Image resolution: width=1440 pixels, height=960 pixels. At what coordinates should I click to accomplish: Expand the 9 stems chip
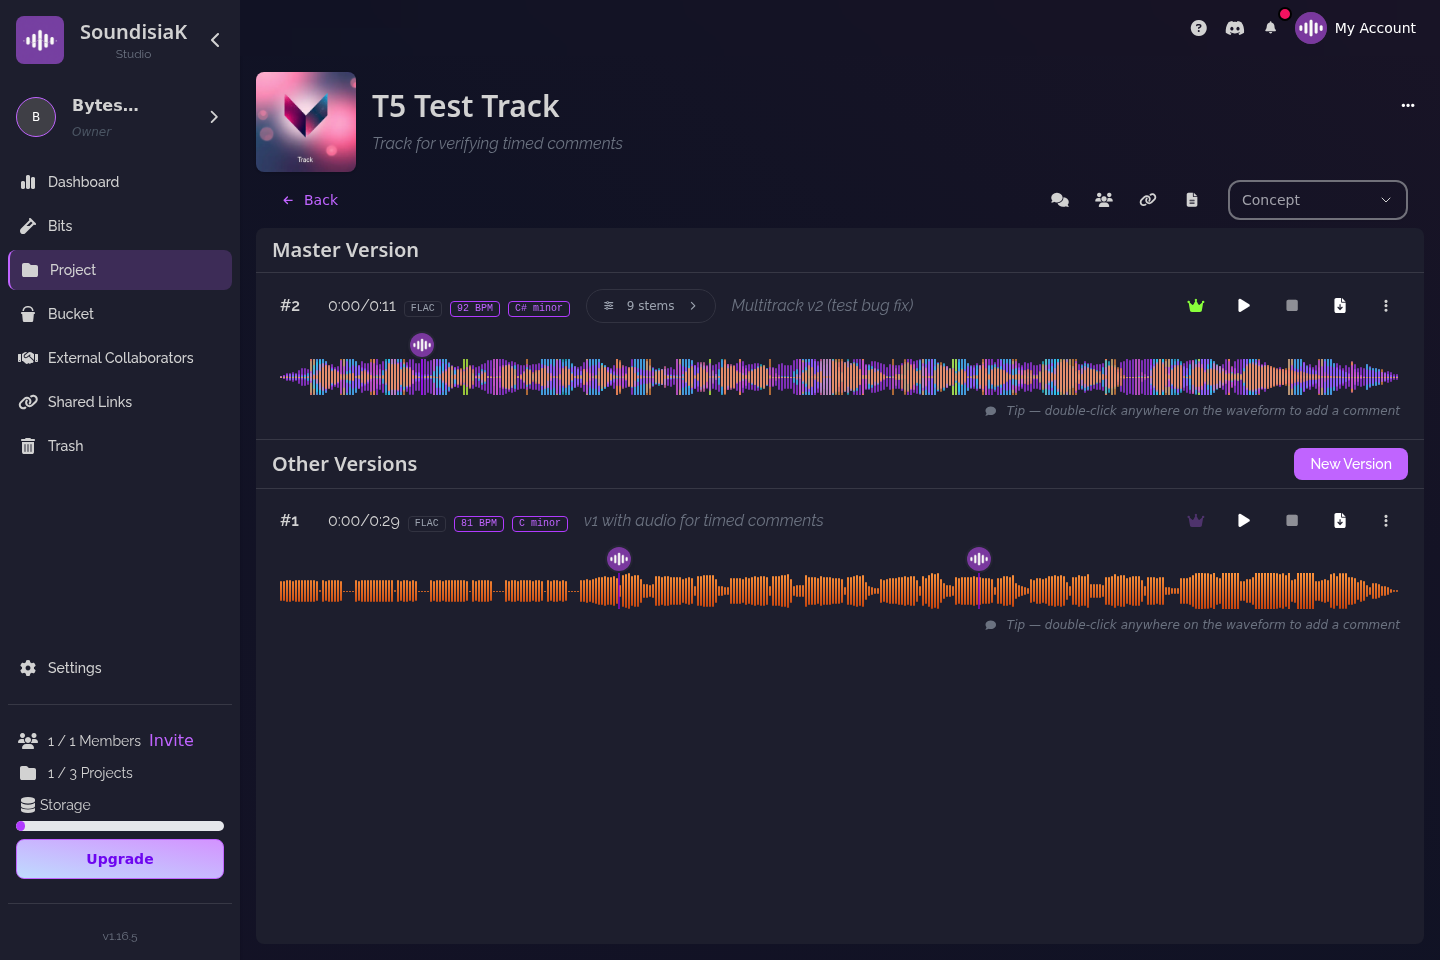tap(651, 306)
